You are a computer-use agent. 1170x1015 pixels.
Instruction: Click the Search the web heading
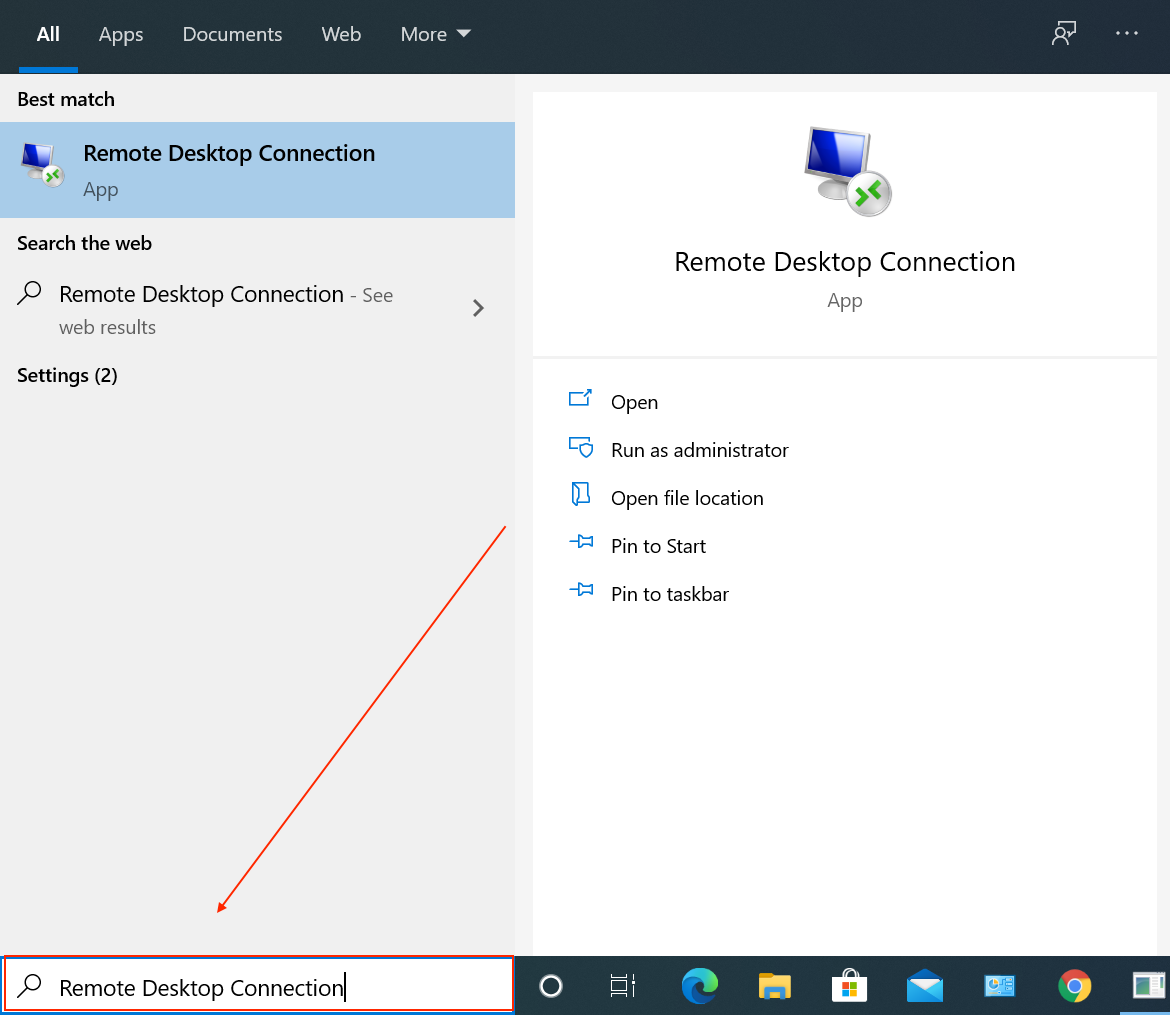(84, 243)
